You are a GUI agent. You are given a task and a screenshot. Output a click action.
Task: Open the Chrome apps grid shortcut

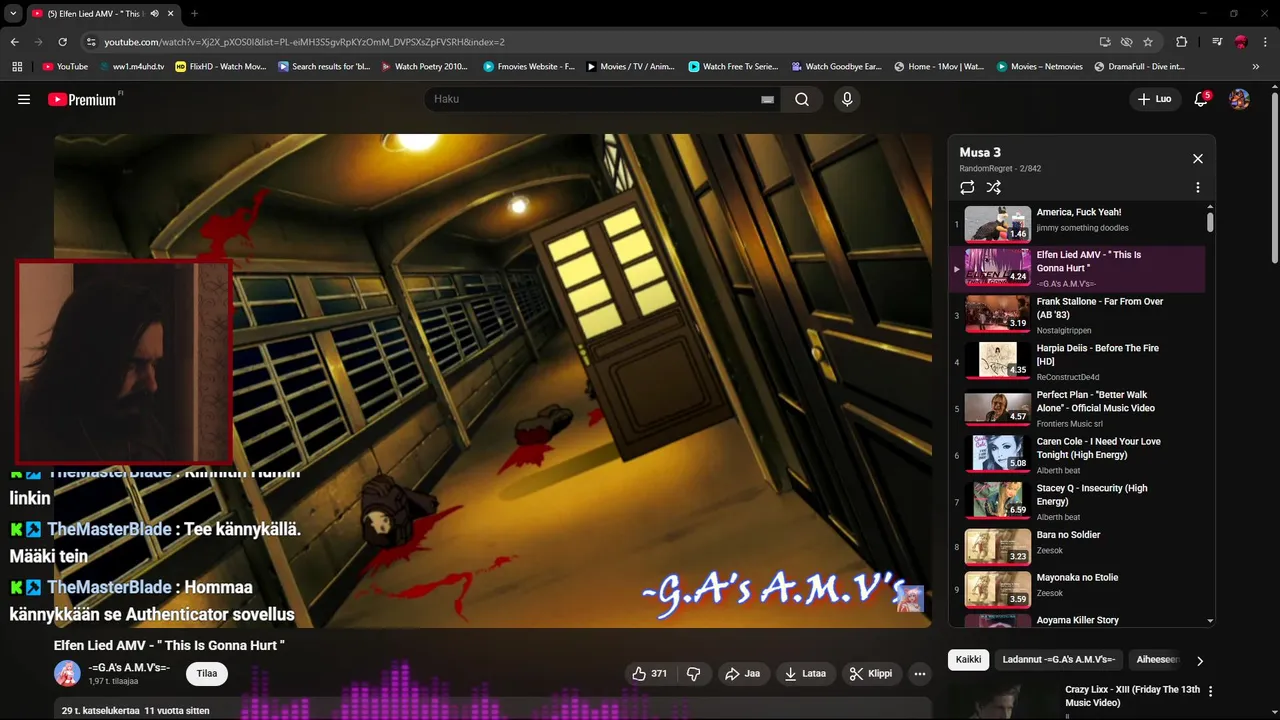click(x=17, y=67)
